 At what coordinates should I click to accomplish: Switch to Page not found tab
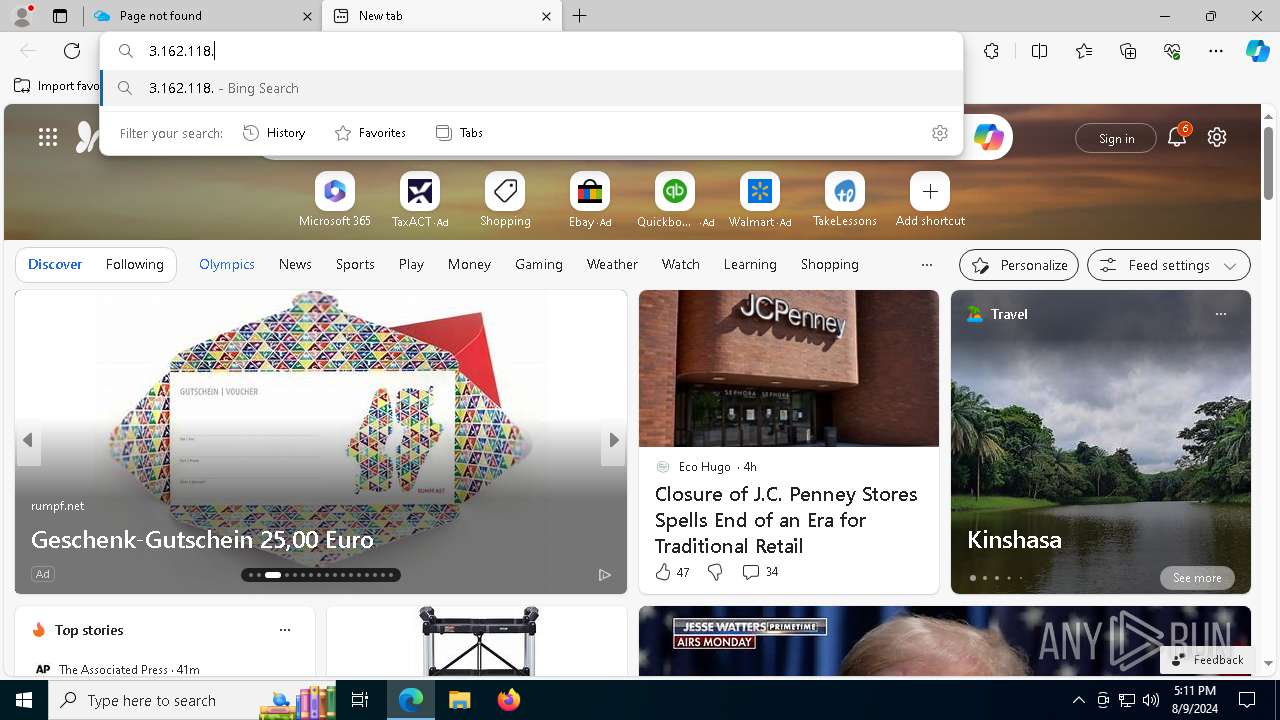click(202, 16)
